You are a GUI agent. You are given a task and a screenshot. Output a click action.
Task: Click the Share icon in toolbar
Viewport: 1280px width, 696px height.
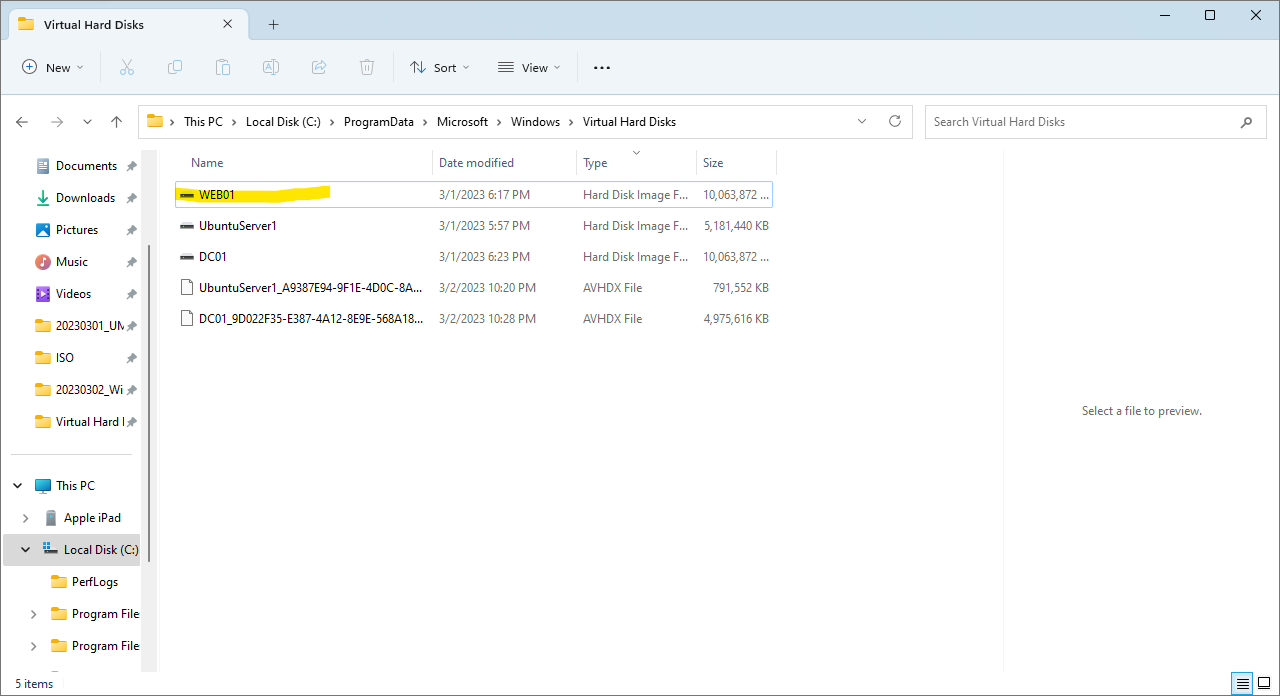point(319,67)
